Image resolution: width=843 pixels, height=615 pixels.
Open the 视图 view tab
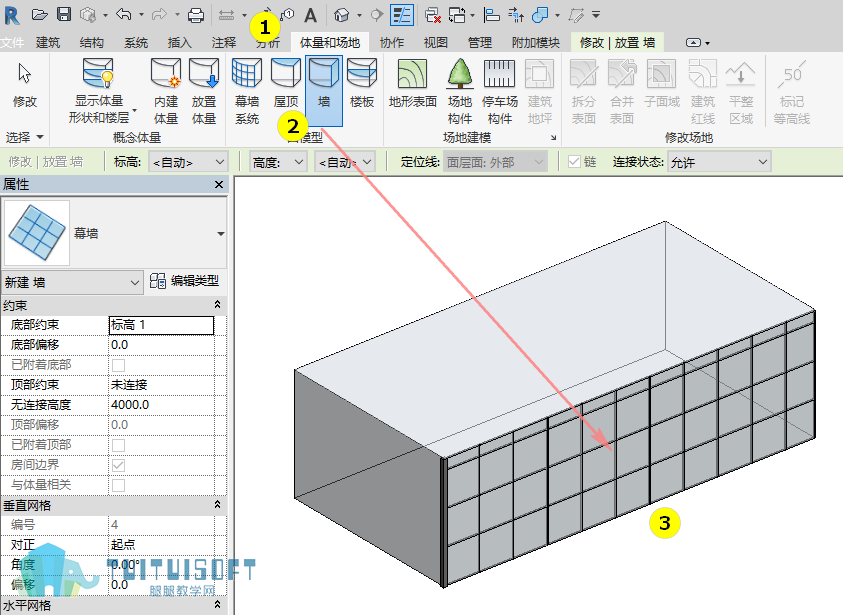point(435,42)
